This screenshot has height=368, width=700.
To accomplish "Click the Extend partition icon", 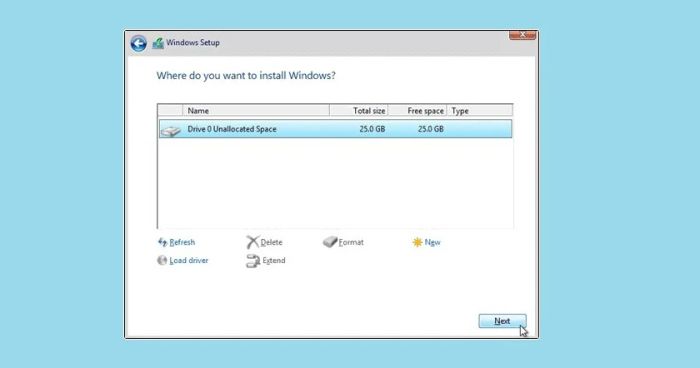I will (x=253, y=261).
